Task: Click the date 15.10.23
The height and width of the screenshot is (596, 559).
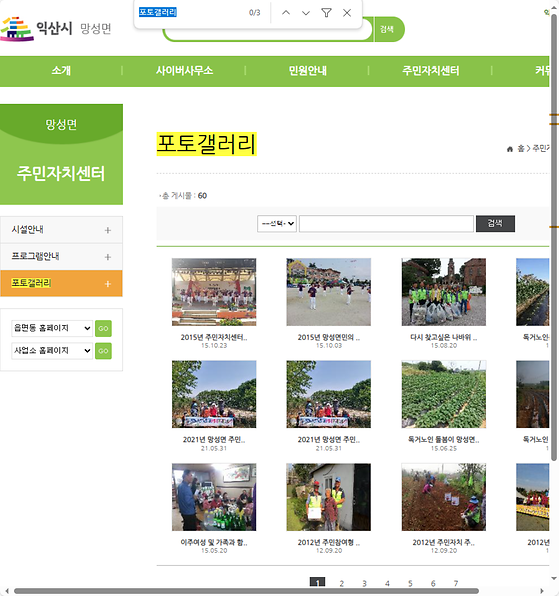Action: [x=214, y=346]
